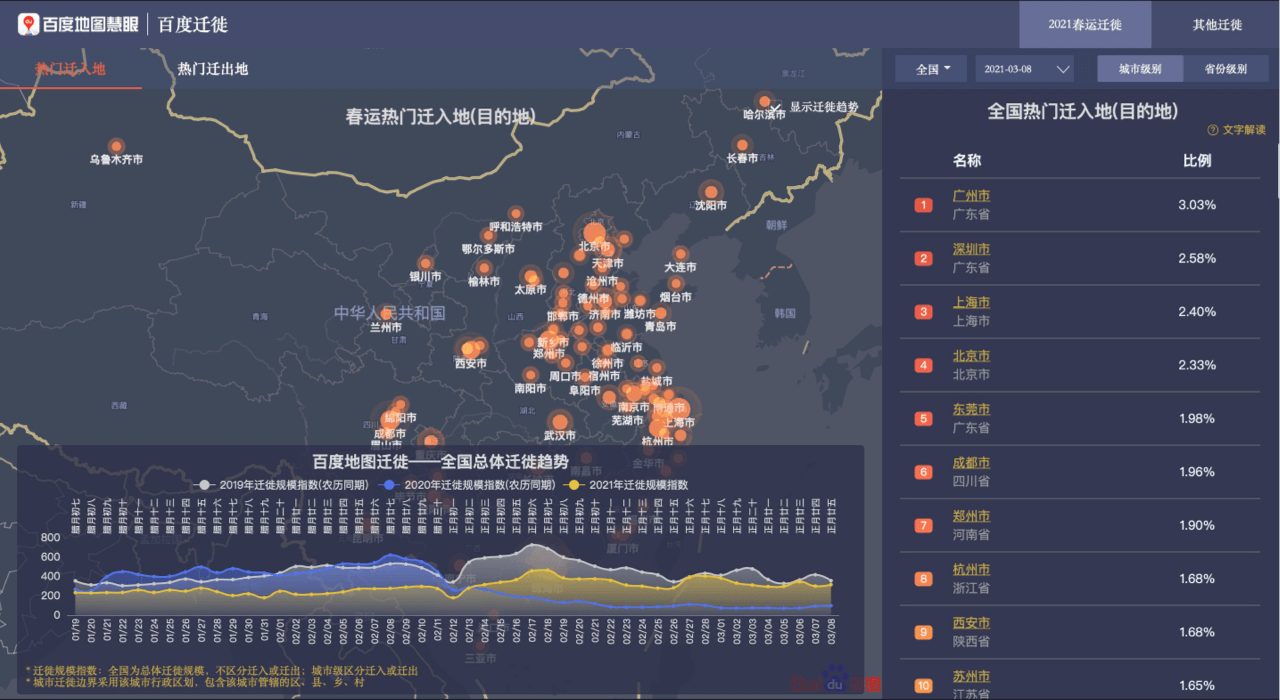Click the 比例 column header
The image size is (1280, 700).
1197,160
